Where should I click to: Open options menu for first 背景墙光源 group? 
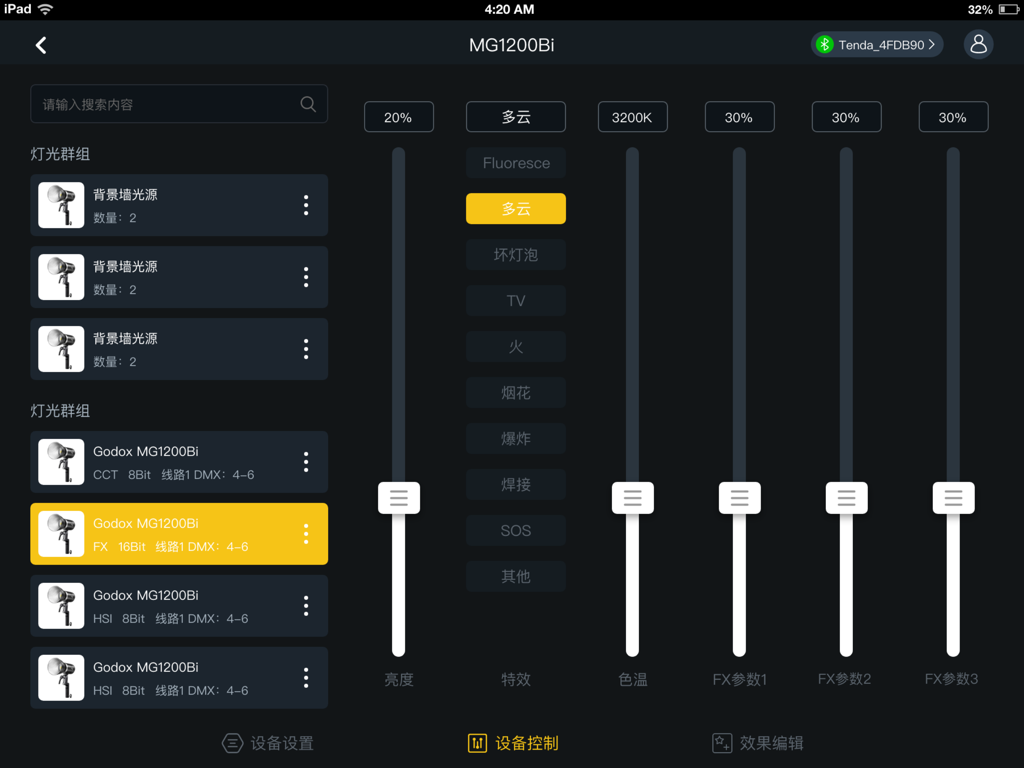click(x=306, y=205)
